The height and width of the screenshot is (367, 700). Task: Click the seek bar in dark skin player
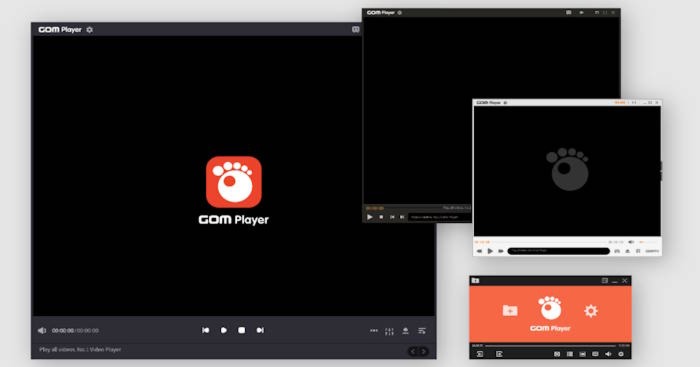point(413,208)
